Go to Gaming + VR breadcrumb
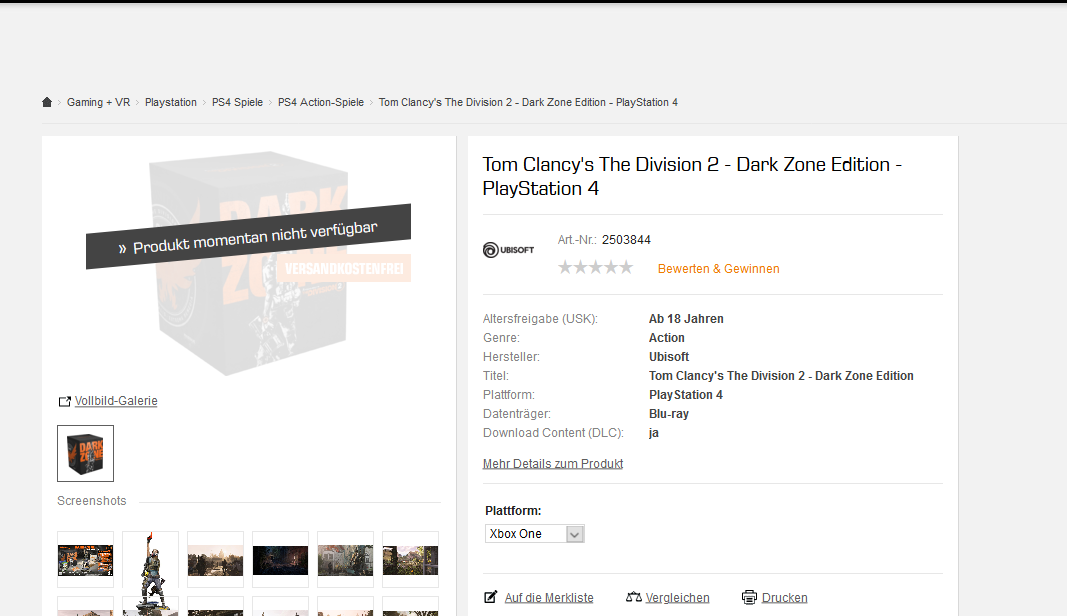1067x616 pixels. coord(98,102)
